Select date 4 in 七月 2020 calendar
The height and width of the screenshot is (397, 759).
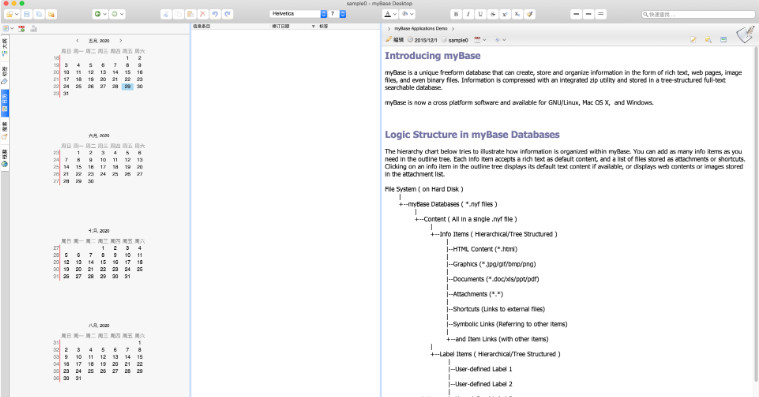click(139, 248)
